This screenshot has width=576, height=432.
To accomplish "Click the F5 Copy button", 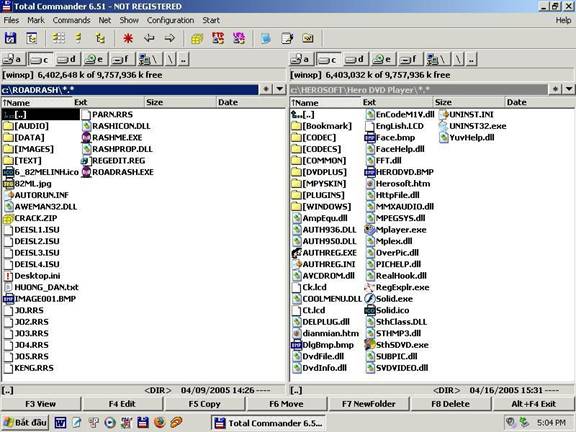I will 204,404.
